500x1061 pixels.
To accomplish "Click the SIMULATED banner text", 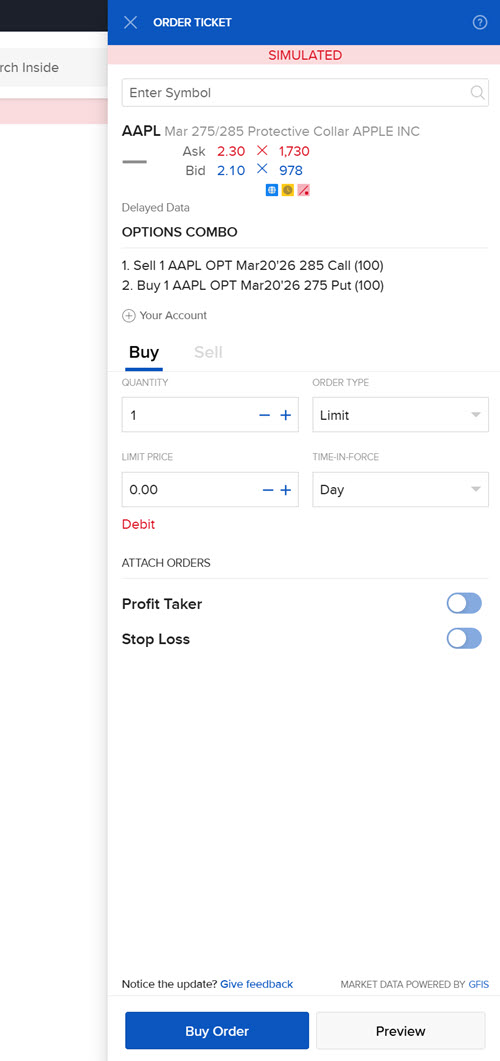I will point(305,55).
